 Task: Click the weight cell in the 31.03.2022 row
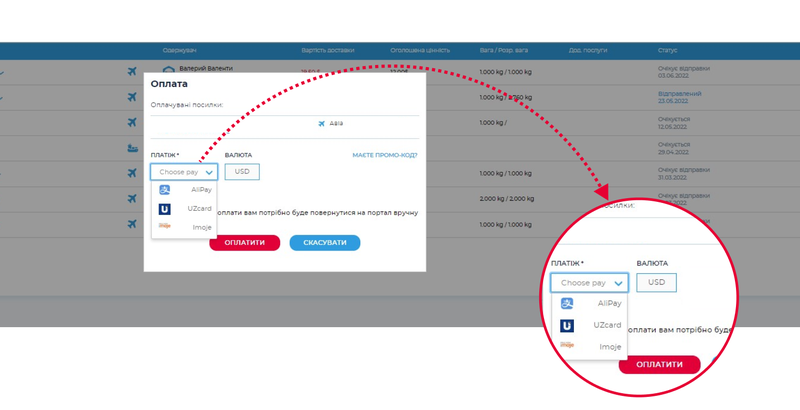[506, 174]
